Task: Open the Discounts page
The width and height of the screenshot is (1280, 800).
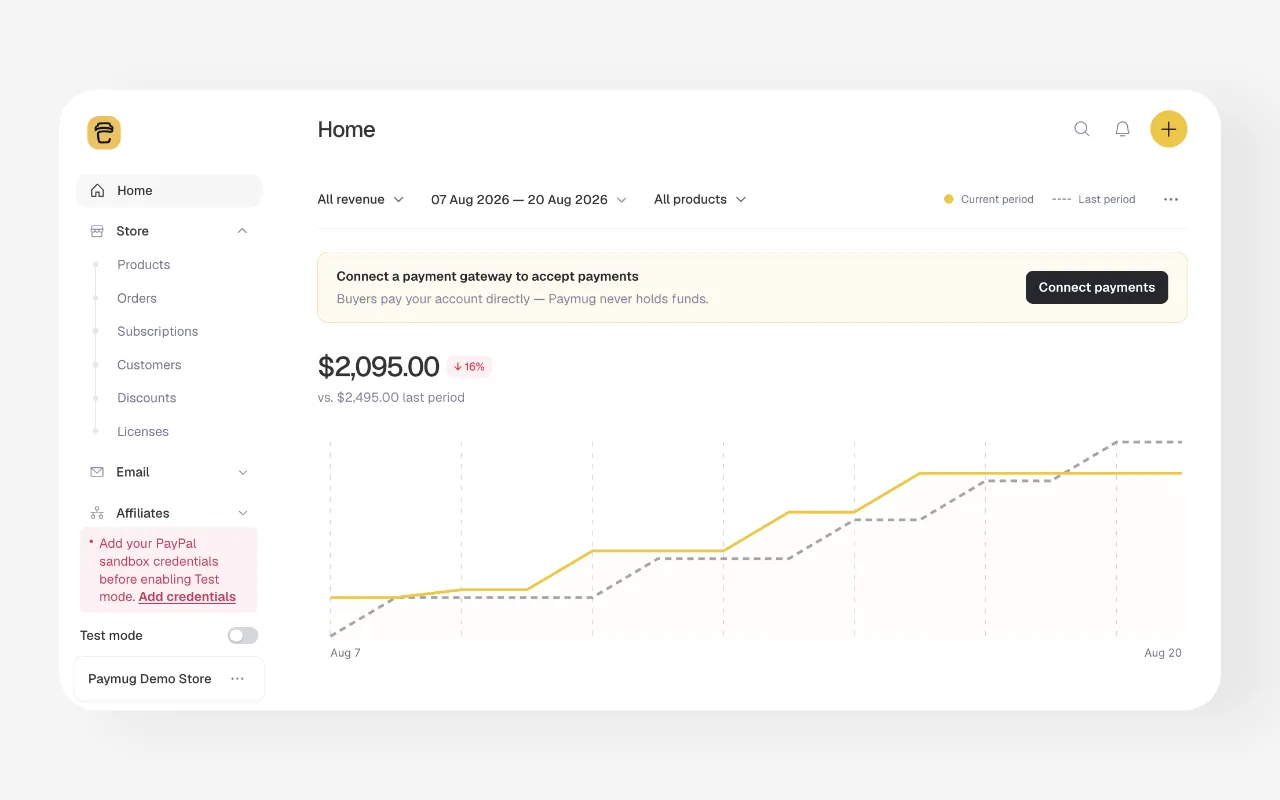Action: [147, 398]
